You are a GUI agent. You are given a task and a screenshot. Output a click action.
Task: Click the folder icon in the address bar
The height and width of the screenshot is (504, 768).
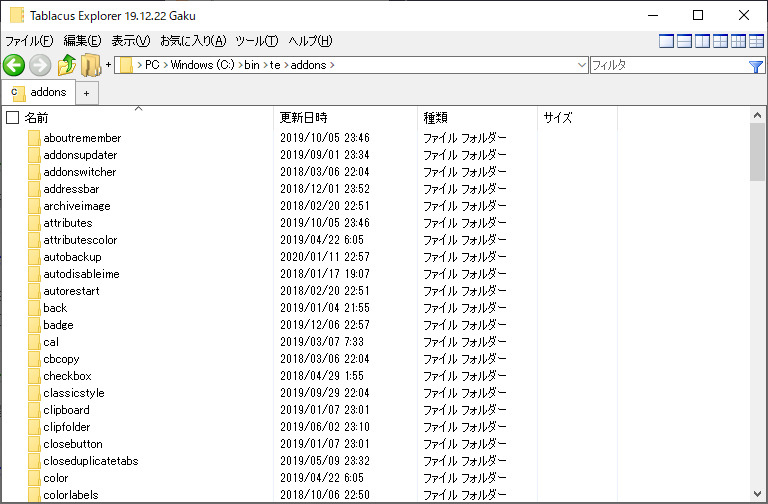click(126, 65)
